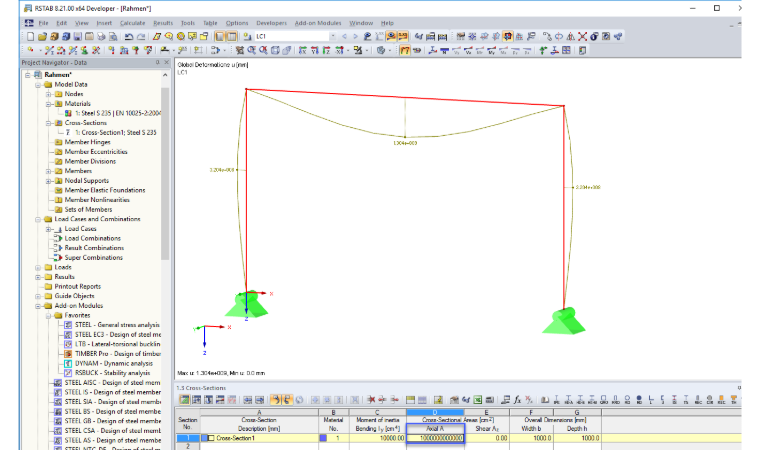
Task: Pin the Project Navigator panel
Action: coord(158,63)
